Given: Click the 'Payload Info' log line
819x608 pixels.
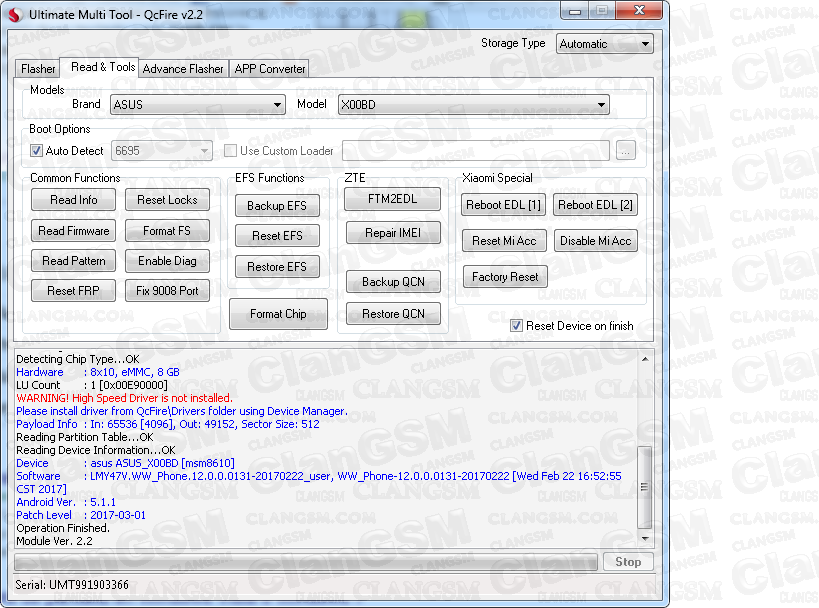Looking at the screenshot, I should click(168, 424).
